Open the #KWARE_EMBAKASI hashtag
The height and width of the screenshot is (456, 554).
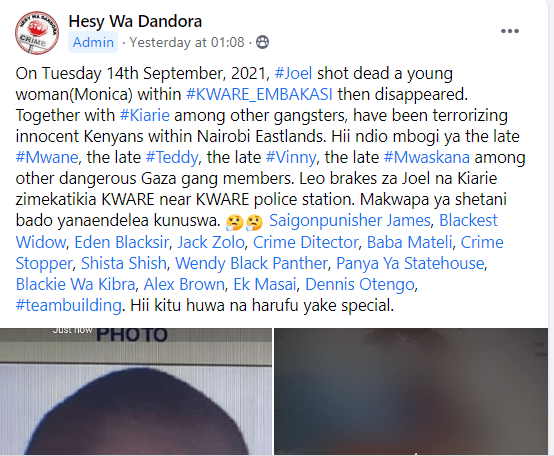[259, 94]
